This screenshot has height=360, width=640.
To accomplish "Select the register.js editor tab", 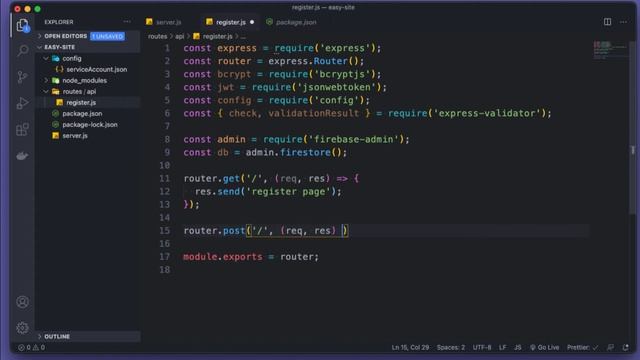I will click(x=231, y=22).
